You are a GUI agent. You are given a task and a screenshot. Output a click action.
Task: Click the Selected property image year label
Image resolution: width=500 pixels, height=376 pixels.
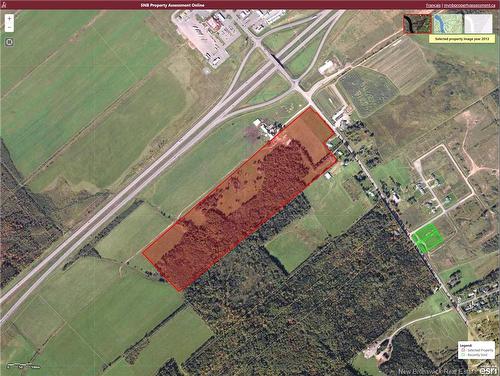(x=462, y=39)
